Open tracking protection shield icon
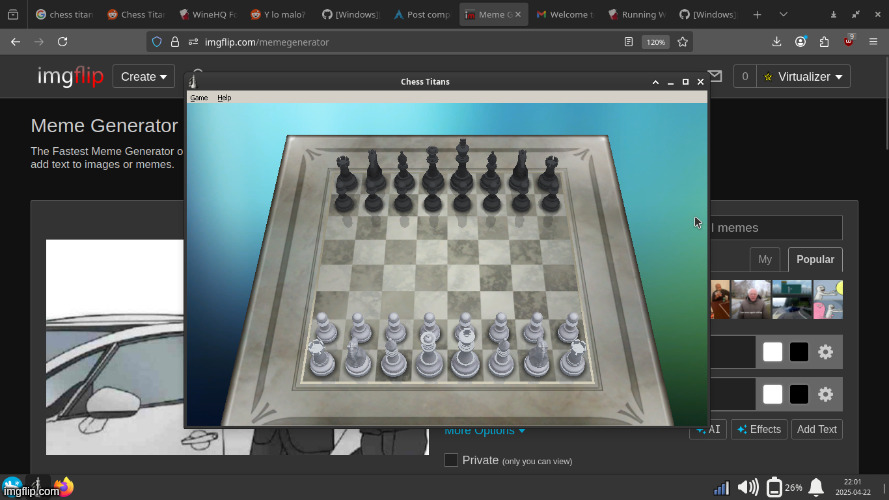This screenshot has width=889, height=500. click(x=157, y=42)
